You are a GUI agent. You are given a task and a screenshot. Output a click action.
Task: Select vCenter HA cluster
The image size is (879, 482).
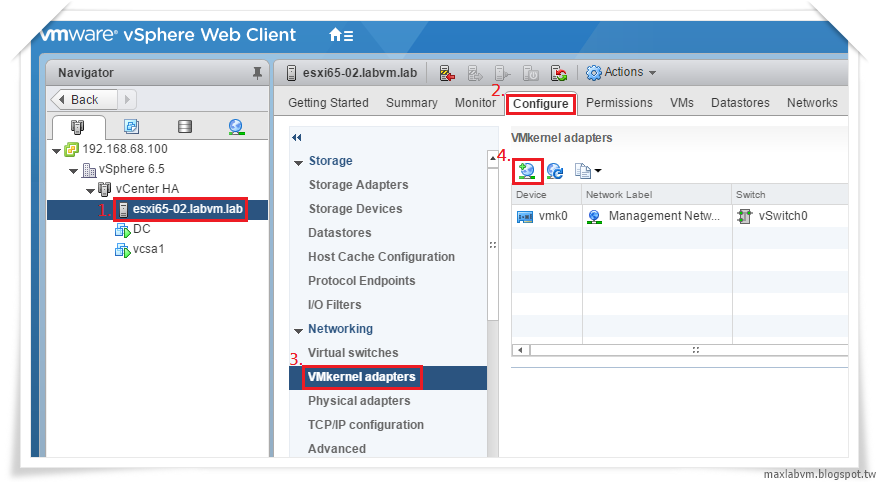(147, 189)
